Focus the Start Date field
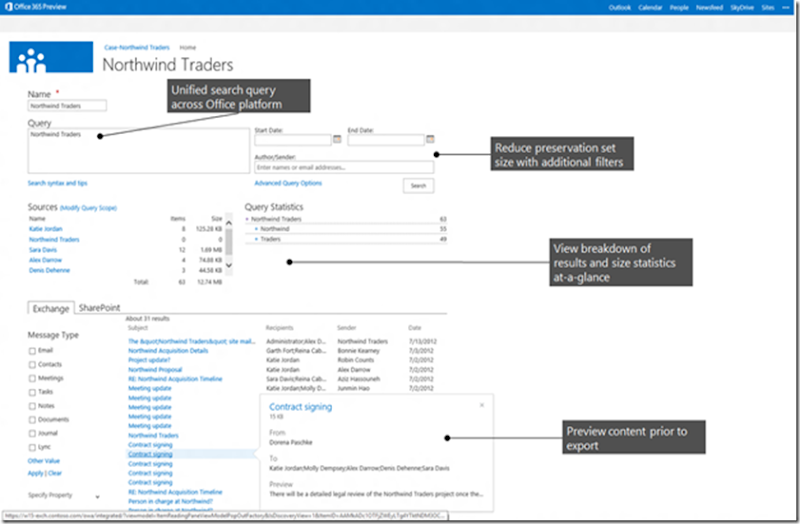The width and height of the screenshot is (800, 524). (293, 139)
